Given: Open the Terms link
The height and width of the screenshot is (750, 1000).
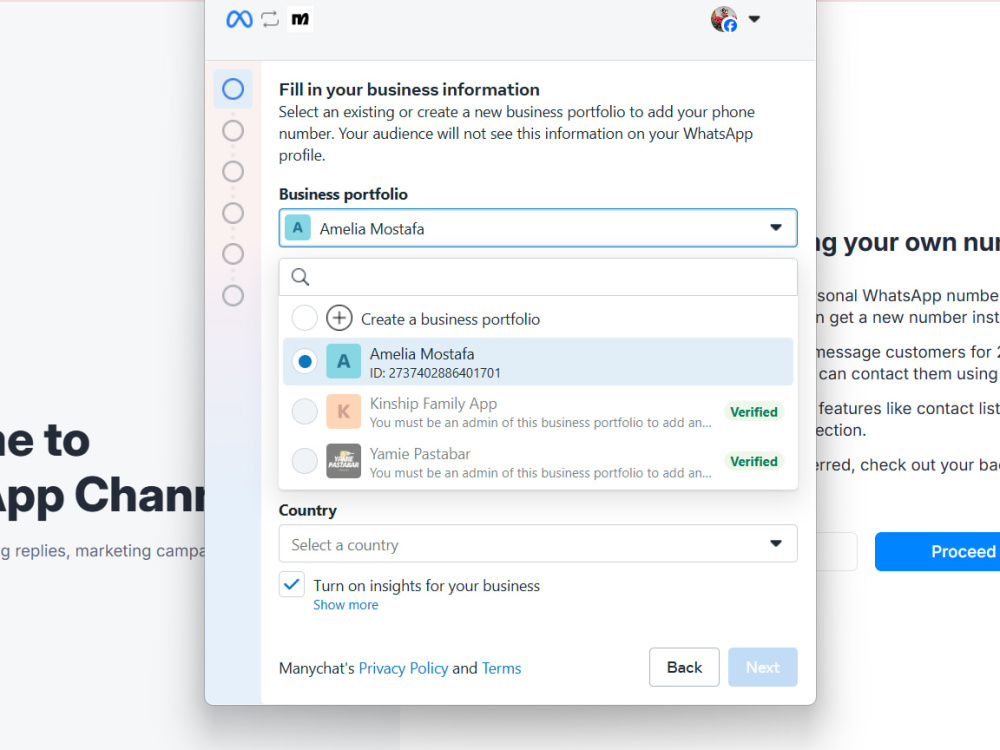Looking at the screenshot, I should coord(501,668).
